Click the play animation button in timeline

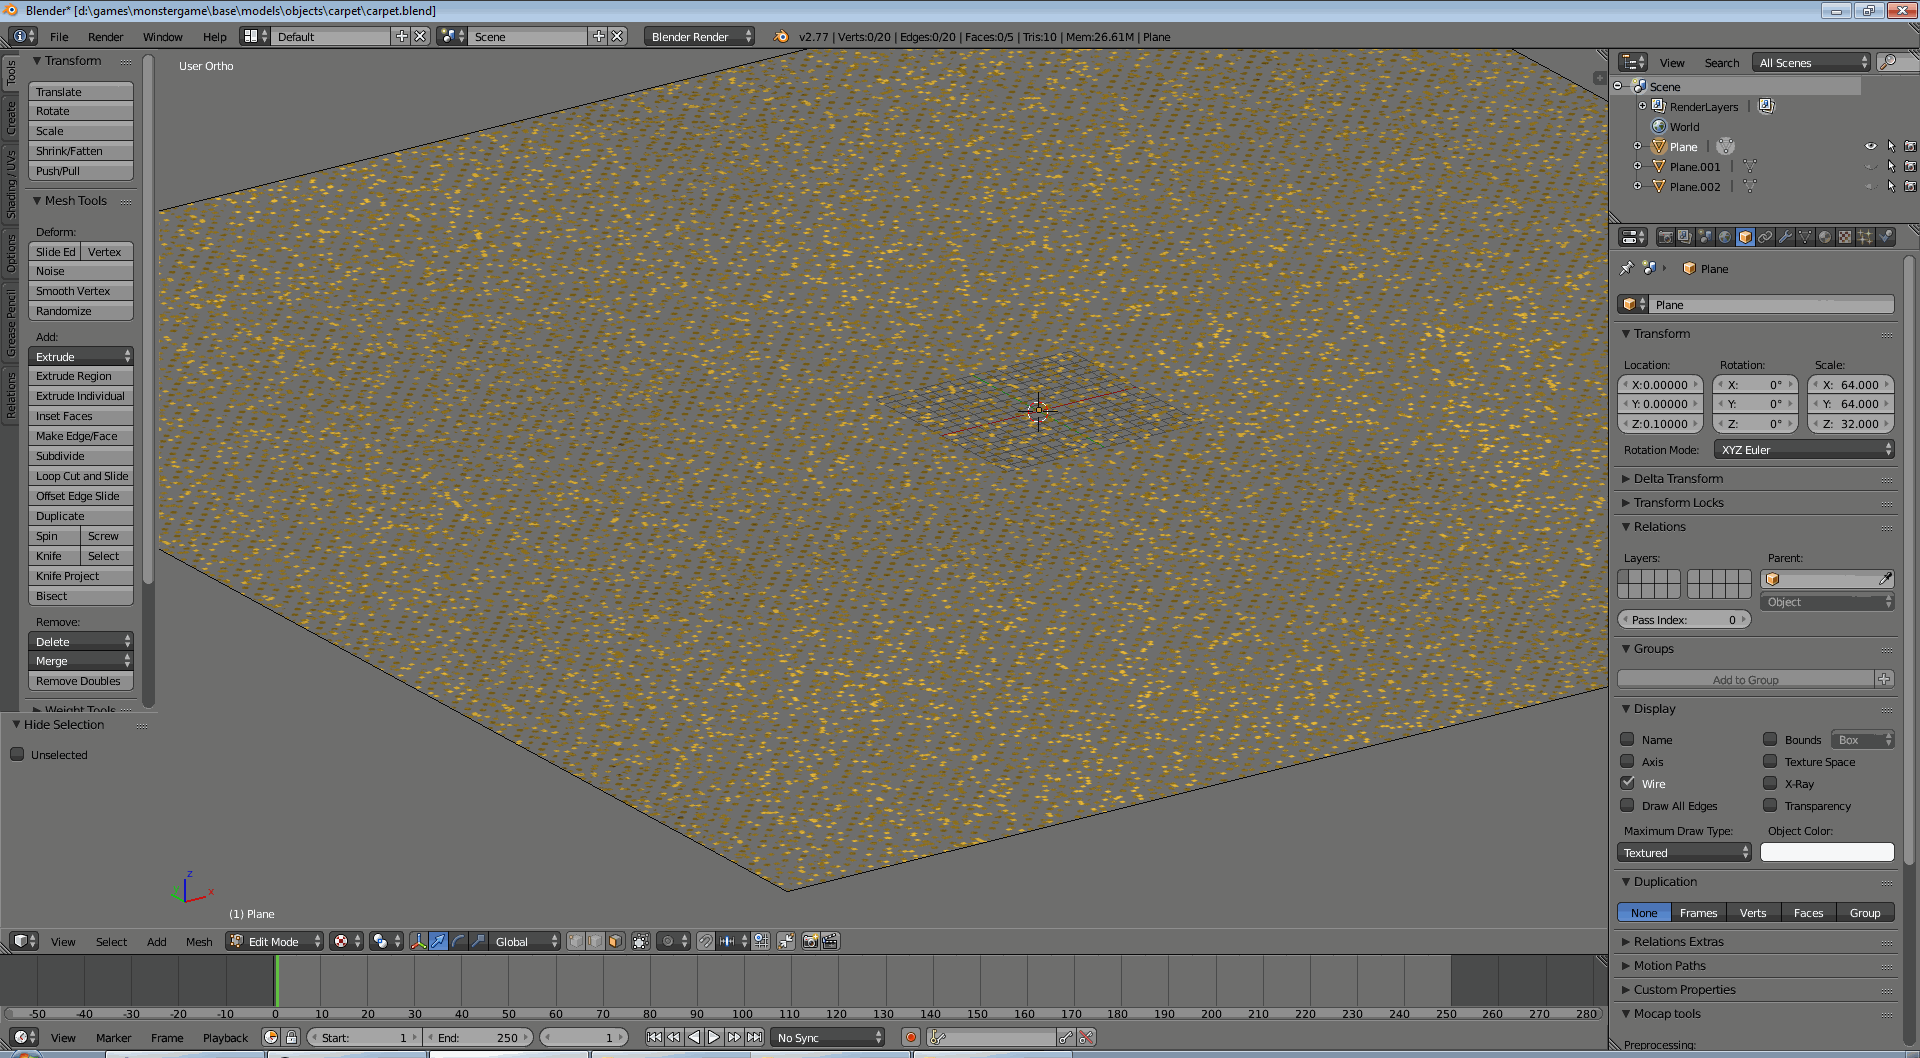pos(714,1037)
